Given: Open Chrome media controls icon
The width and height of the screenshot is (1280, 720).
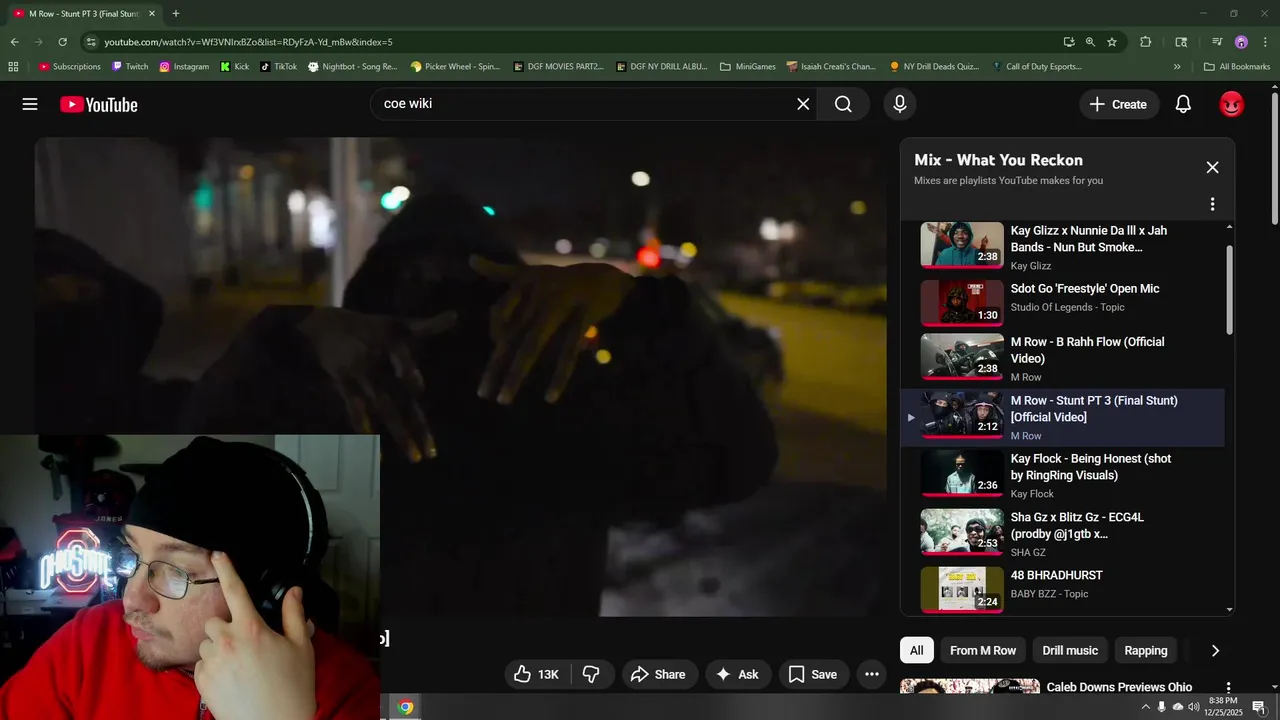Looking at the screenshot, I should (1217, 42).
